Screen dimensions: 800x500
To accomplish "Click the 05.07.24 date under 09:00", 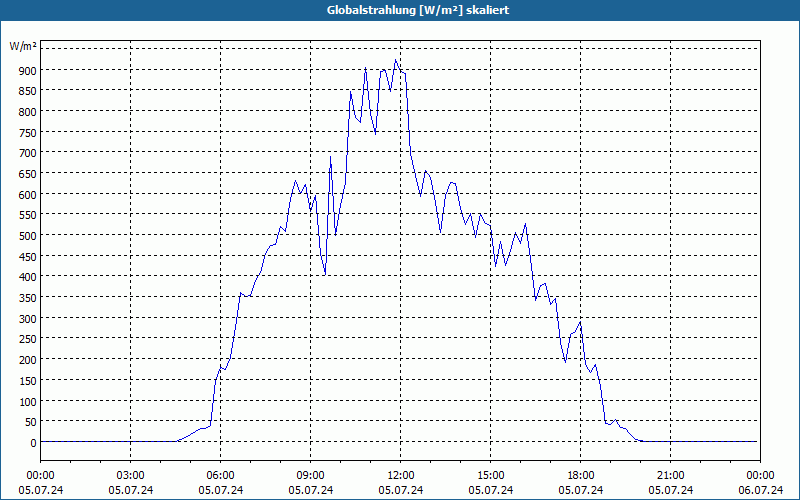I will pyautogui.click(x=310, y=490).
